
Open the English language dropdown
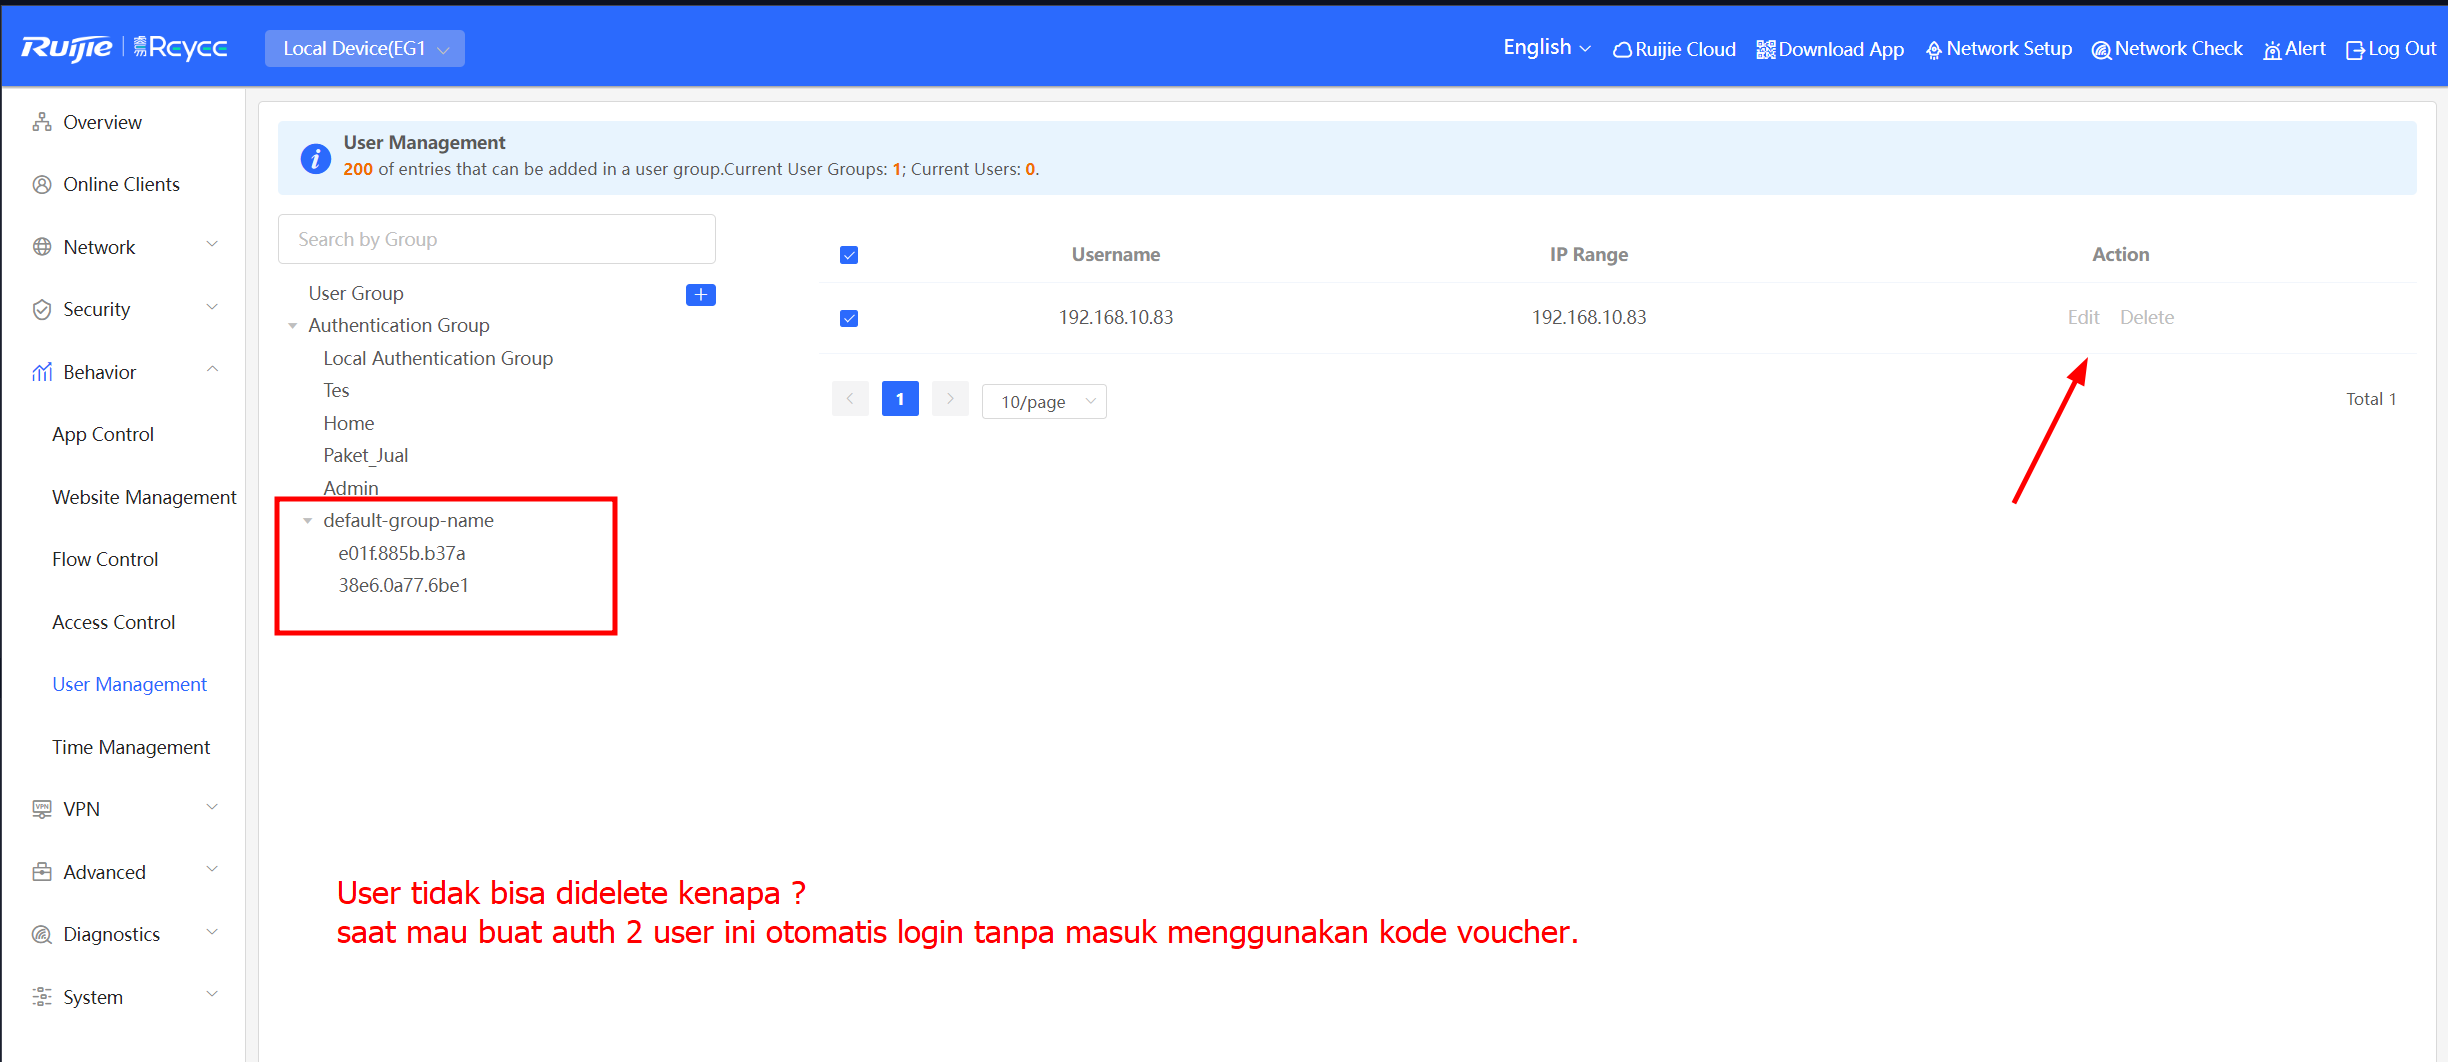[x=1546, y=48]
